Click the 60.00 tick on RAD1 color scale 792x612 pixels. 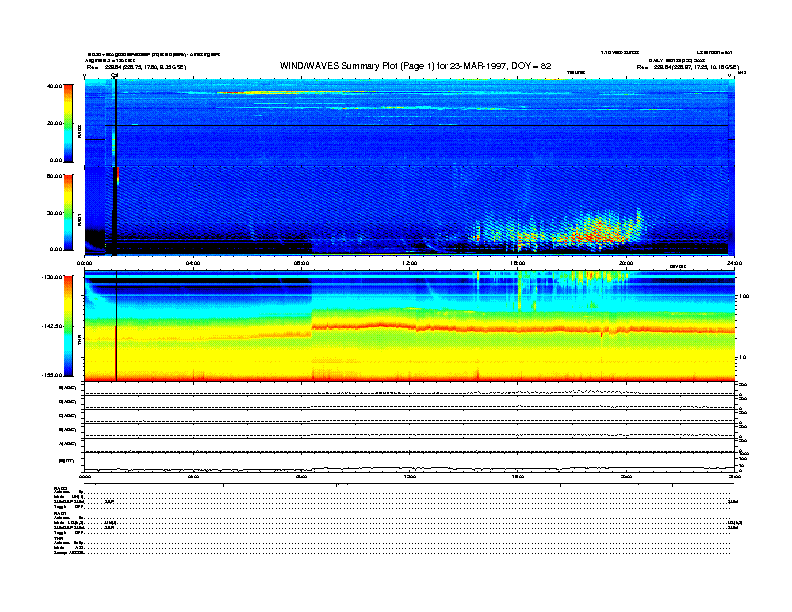[54, 176]
